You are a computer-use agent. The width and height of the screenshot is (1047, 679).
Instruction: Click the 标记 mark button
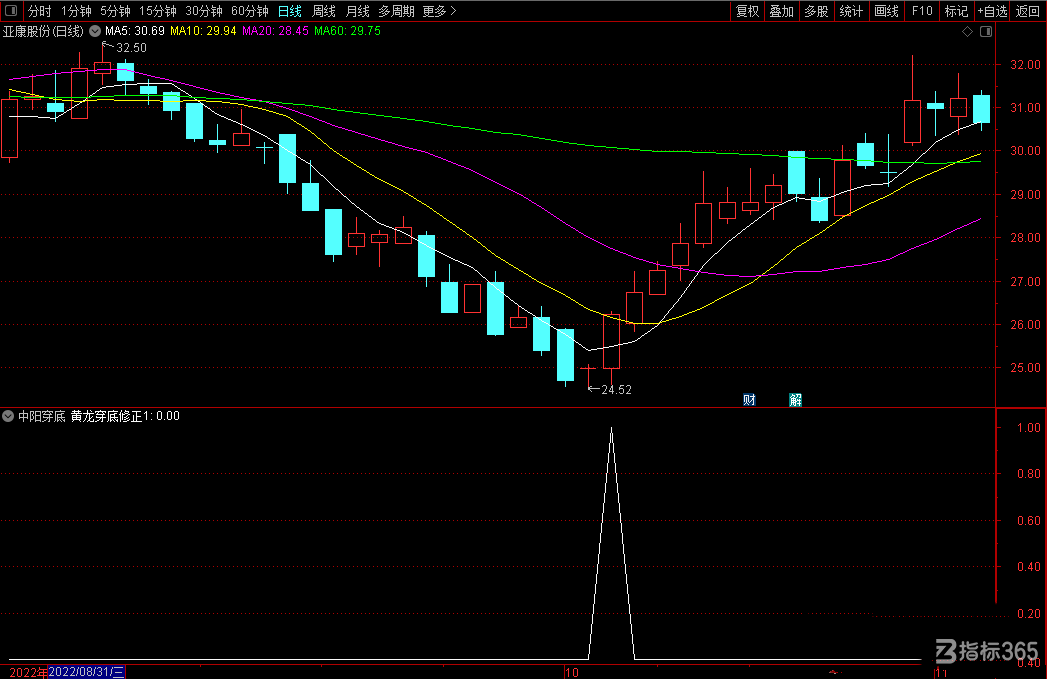(x=956, y=11)
